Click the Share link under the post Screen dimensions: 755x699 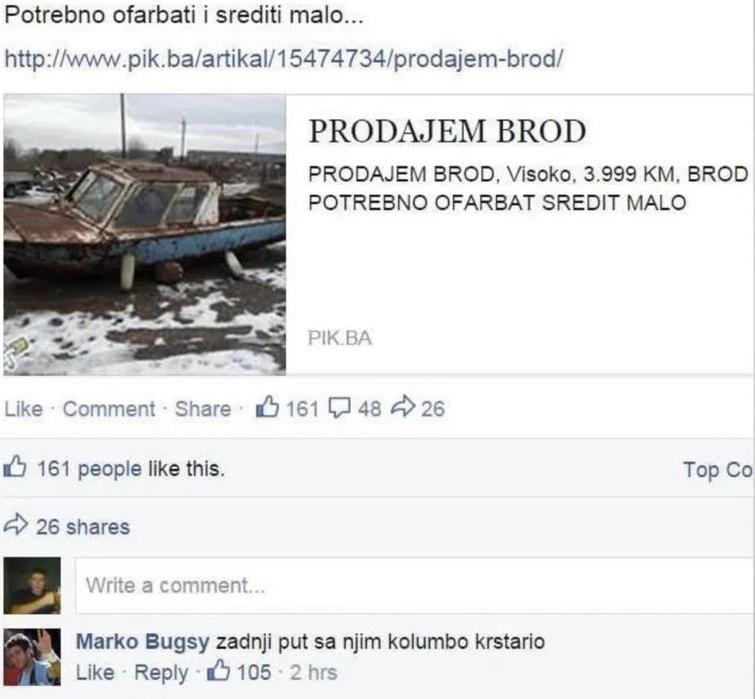pos(203,409)
